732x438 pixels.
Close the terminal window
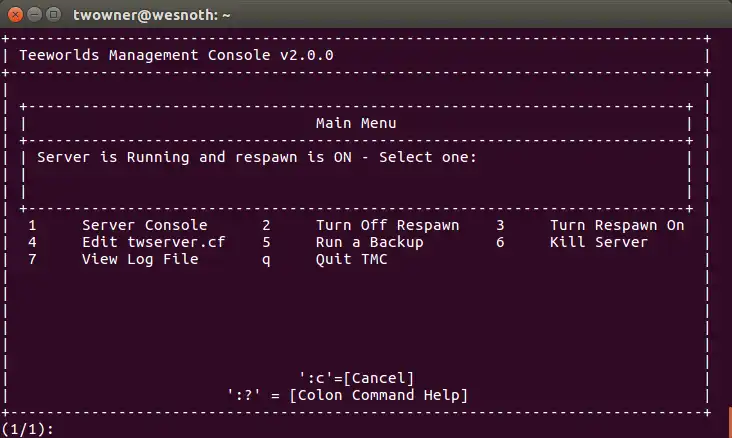pos(15,15)
